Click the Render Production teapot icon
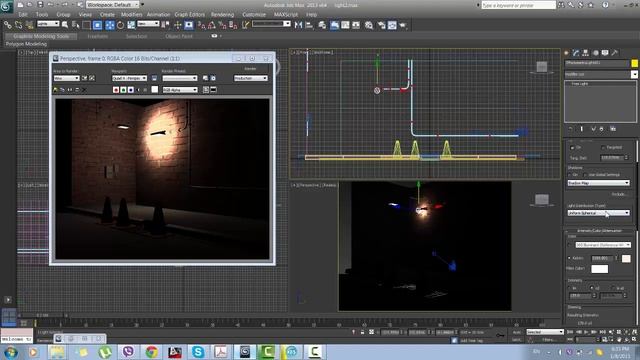Screen dimensions: 640x360 [403, 25]
